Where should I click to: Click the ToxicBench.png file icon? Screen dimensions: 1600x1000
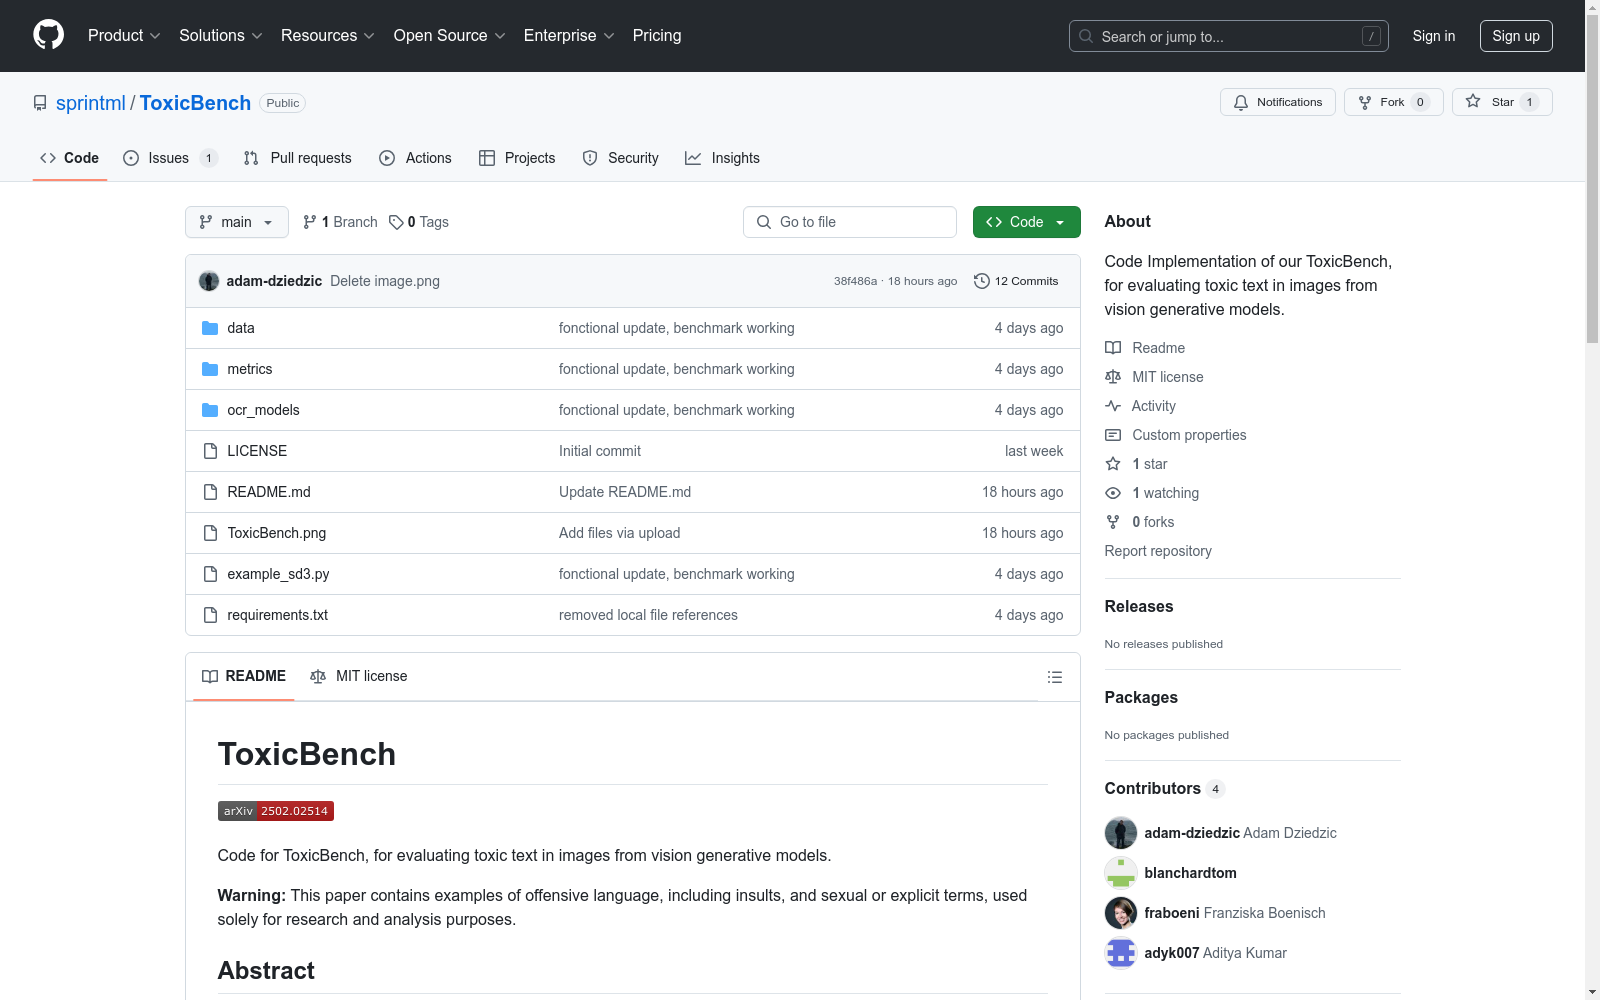click(x=210, y=533)
